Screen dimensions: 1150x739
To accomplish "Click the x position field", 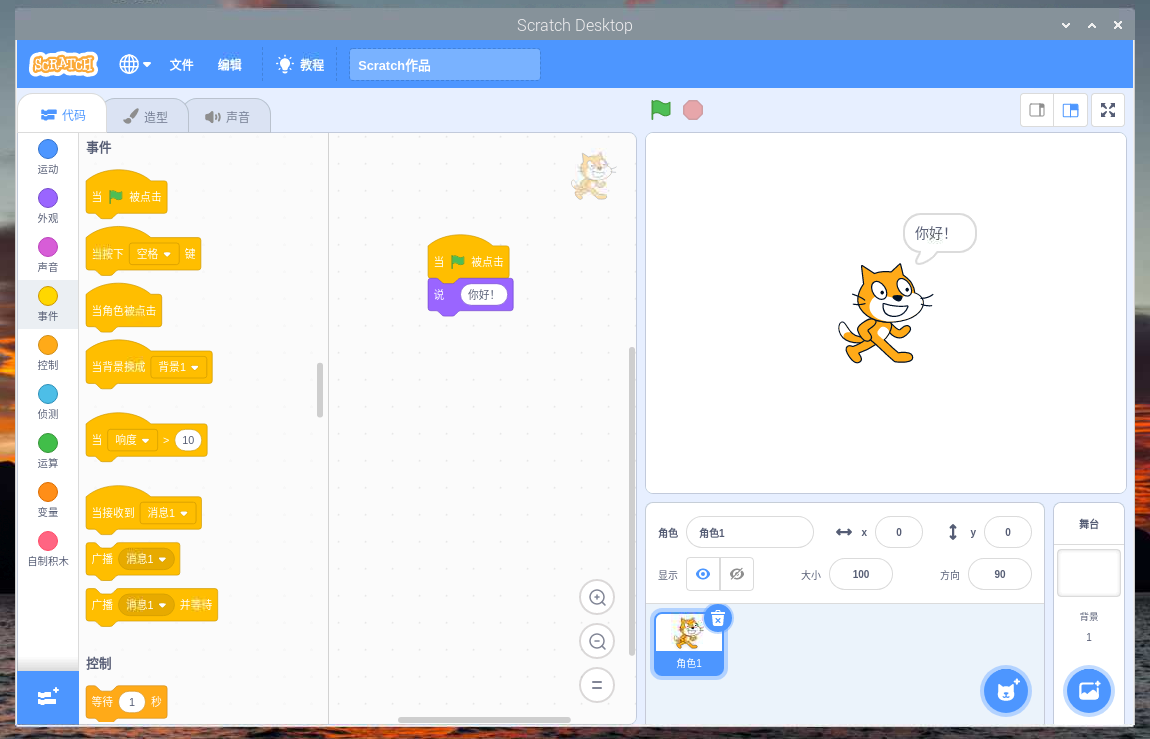I will click(x=898, y=532).
